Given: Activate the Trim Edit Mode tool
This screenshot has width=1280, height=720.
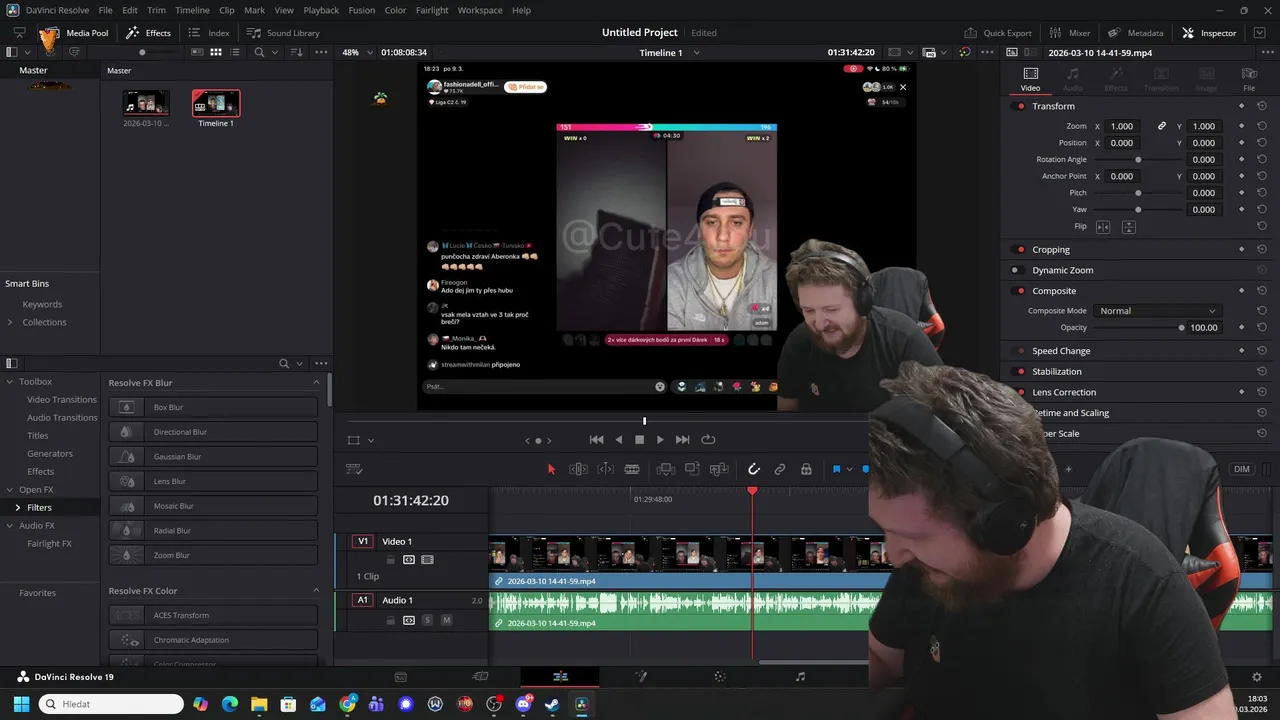Looking at the screenshot, I should pos(578,469).
